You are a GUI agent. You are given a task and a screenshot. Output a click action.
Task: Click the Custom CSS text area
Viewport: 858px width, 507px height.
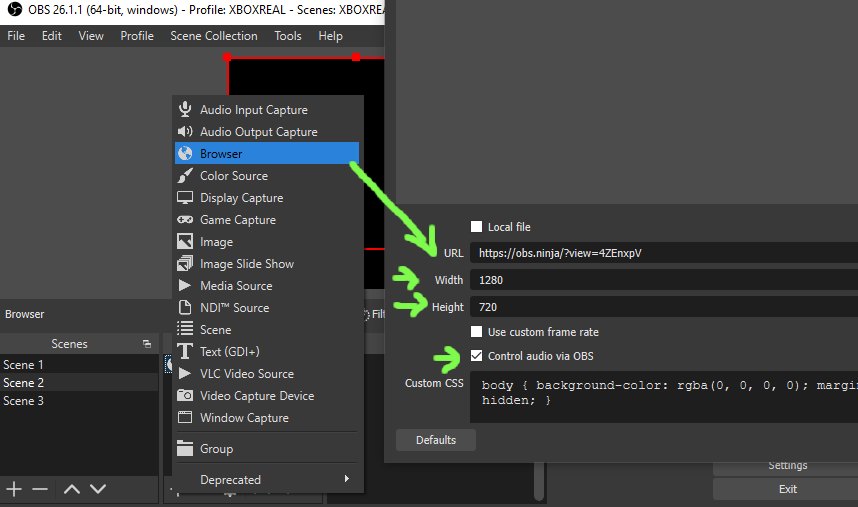[x=664, y=397]
